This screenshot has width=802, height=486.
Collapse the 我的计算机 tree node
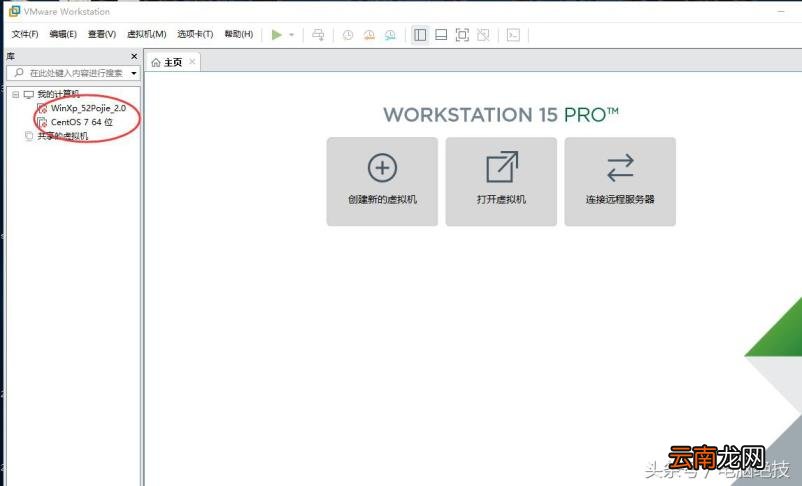tap(16, 94)
